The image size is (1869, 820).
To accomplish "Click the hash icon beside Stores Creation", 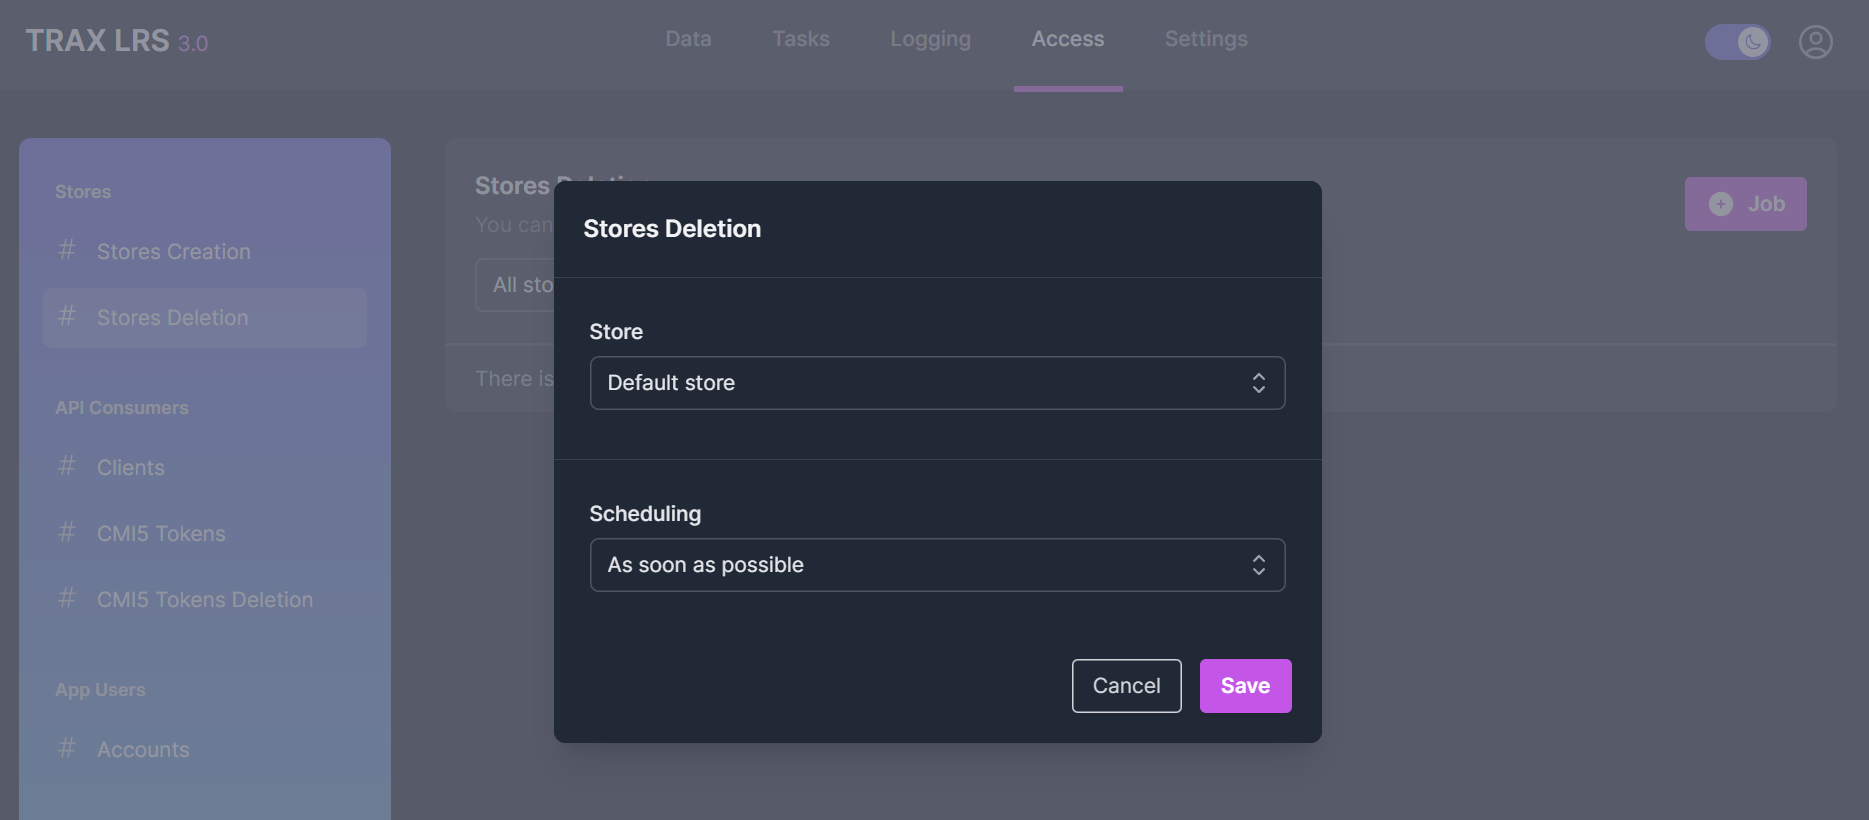I will [x=67, y=250].
